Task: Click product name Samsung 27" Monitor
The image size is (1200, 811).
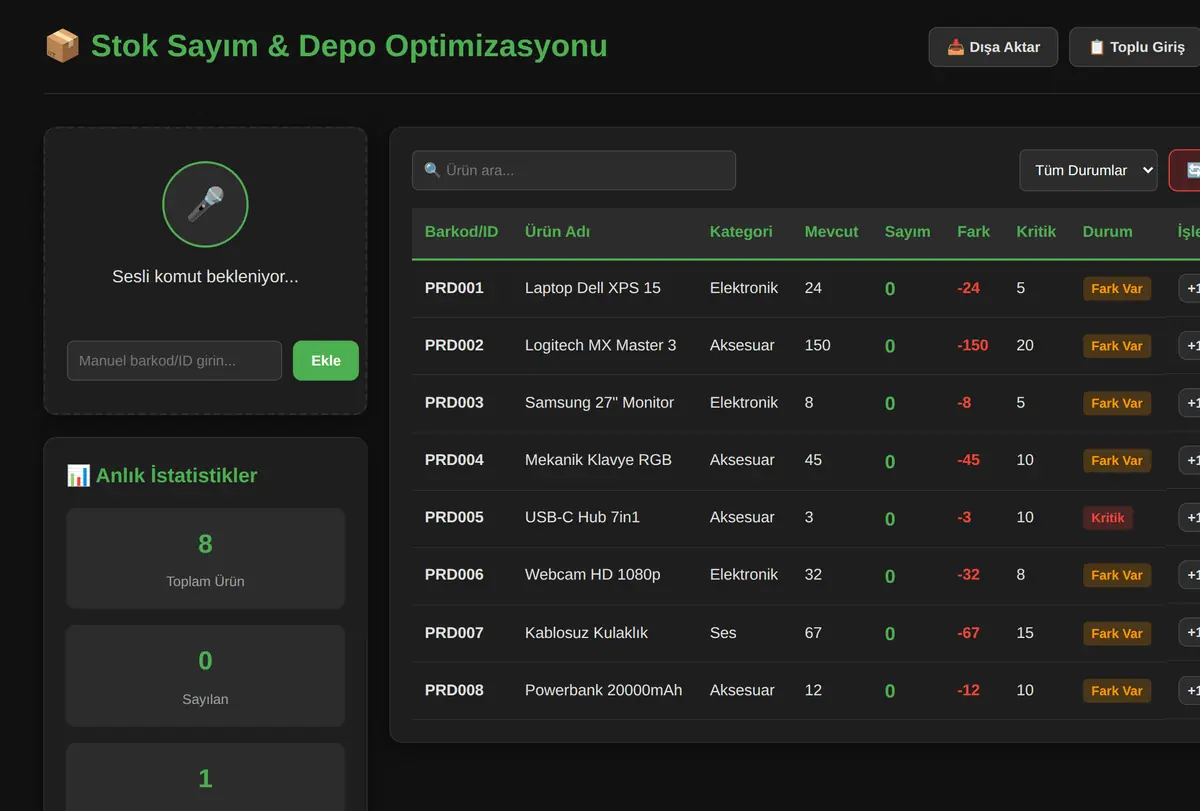Action: [600, 403]
